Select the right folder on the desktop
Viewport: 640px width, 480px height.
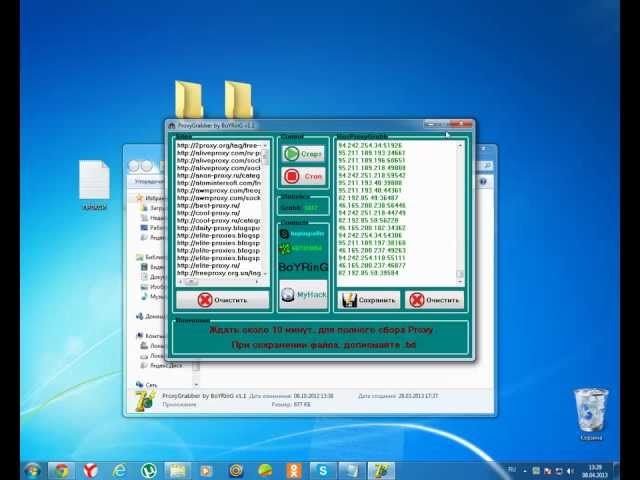click(238, 99)
